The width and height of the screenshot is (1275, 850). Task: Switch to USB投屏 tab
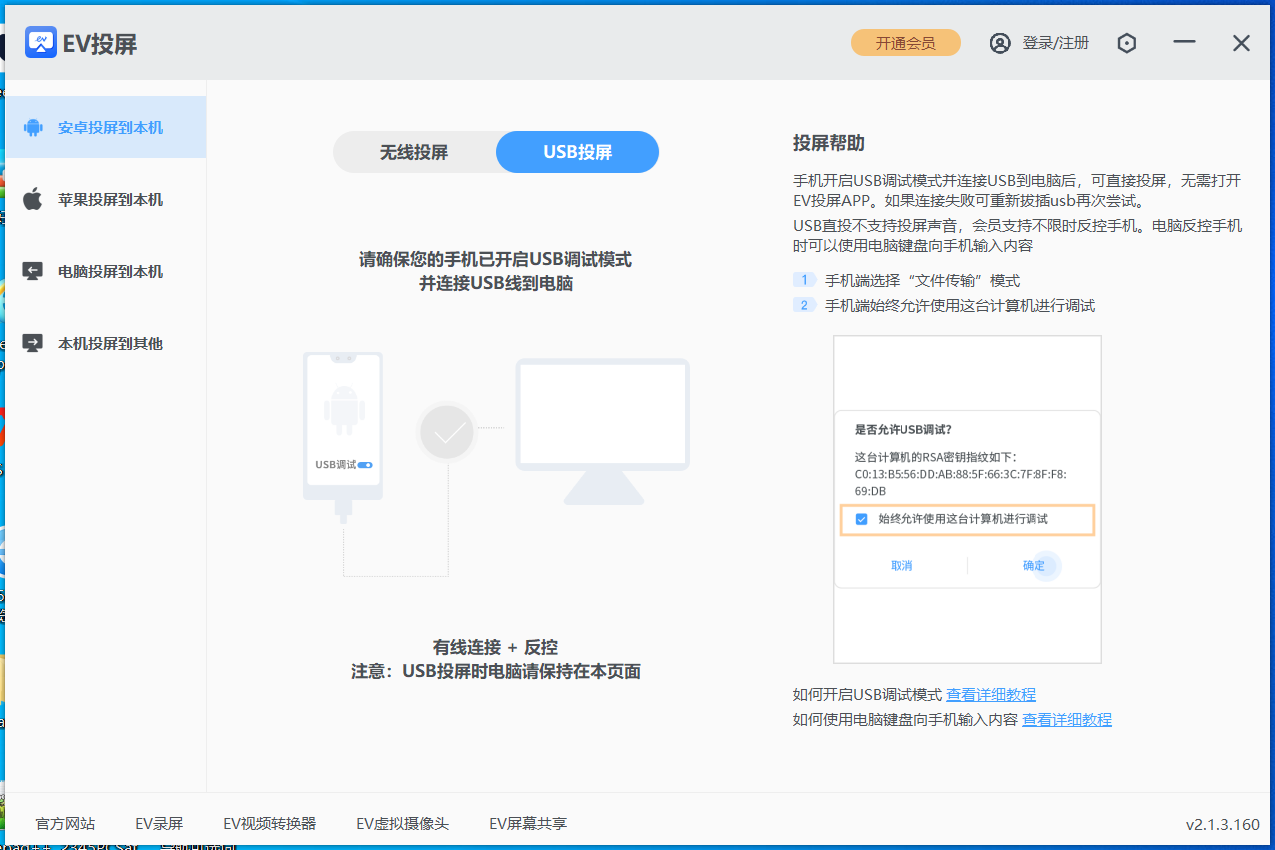click(x=578, y=152)
